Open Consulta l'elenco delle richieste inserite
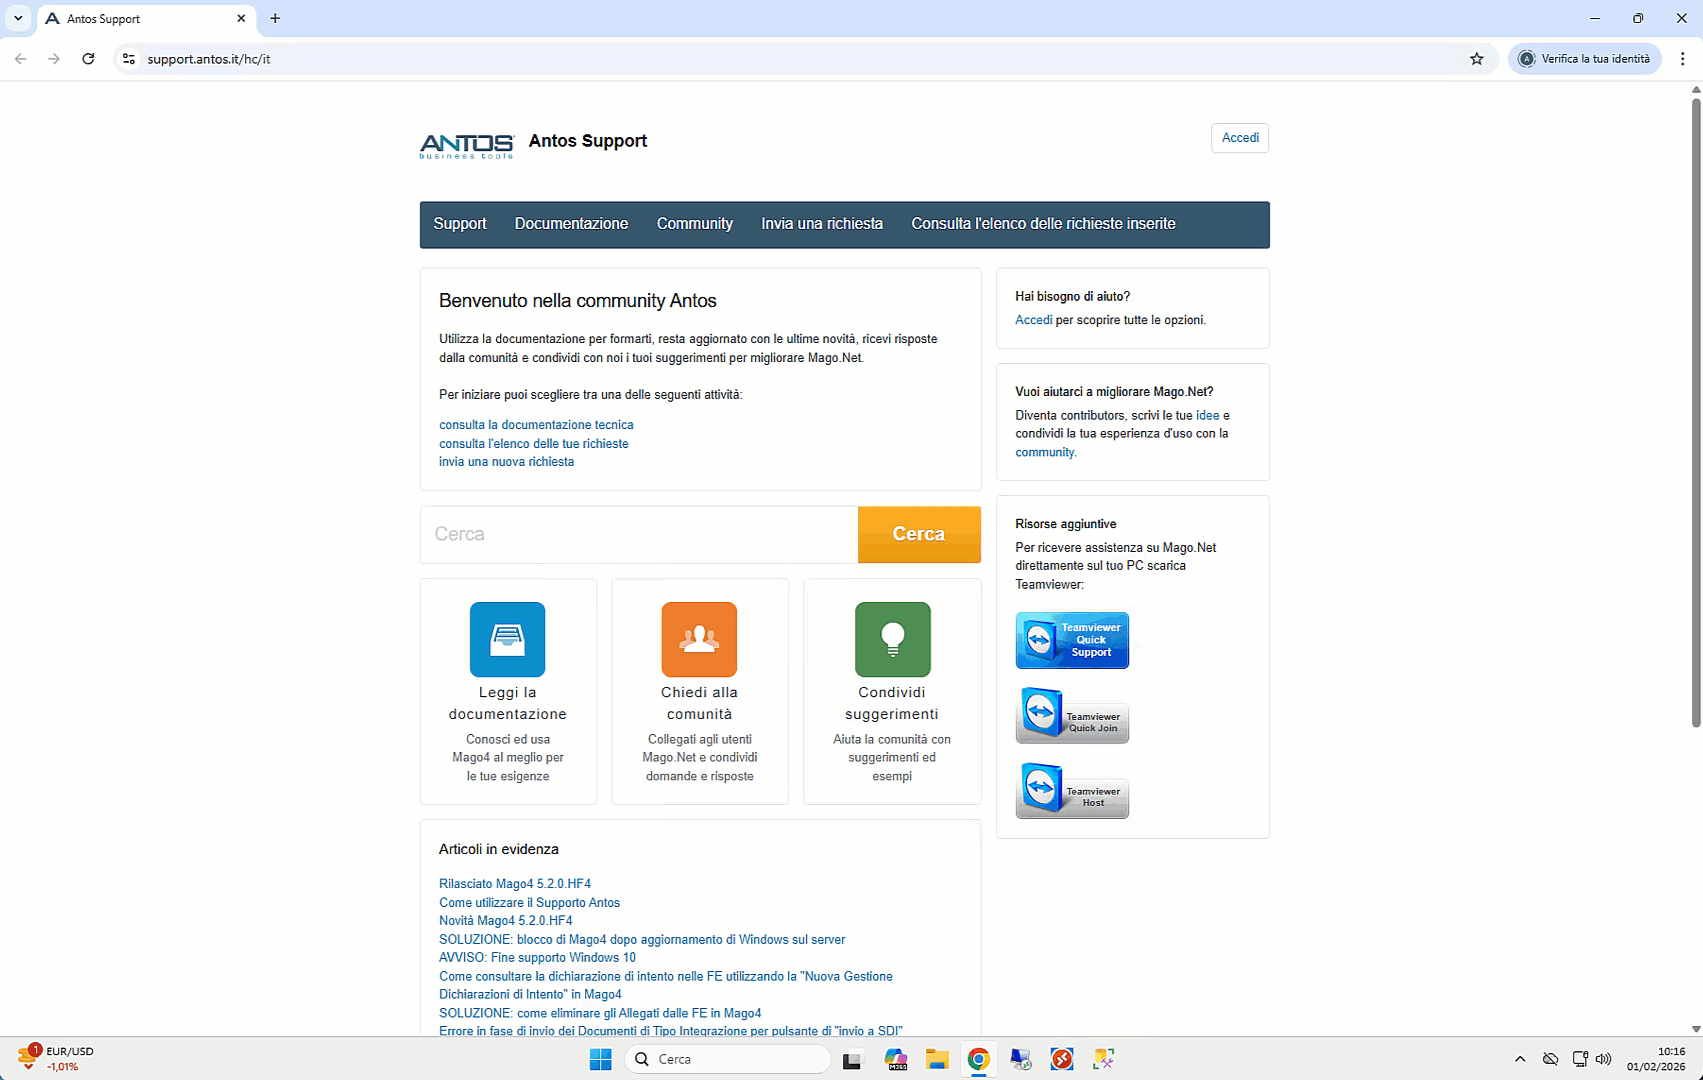The height and width of the screenshot is (1080, 1703). pyautogui.click(x=1043, y=224)
